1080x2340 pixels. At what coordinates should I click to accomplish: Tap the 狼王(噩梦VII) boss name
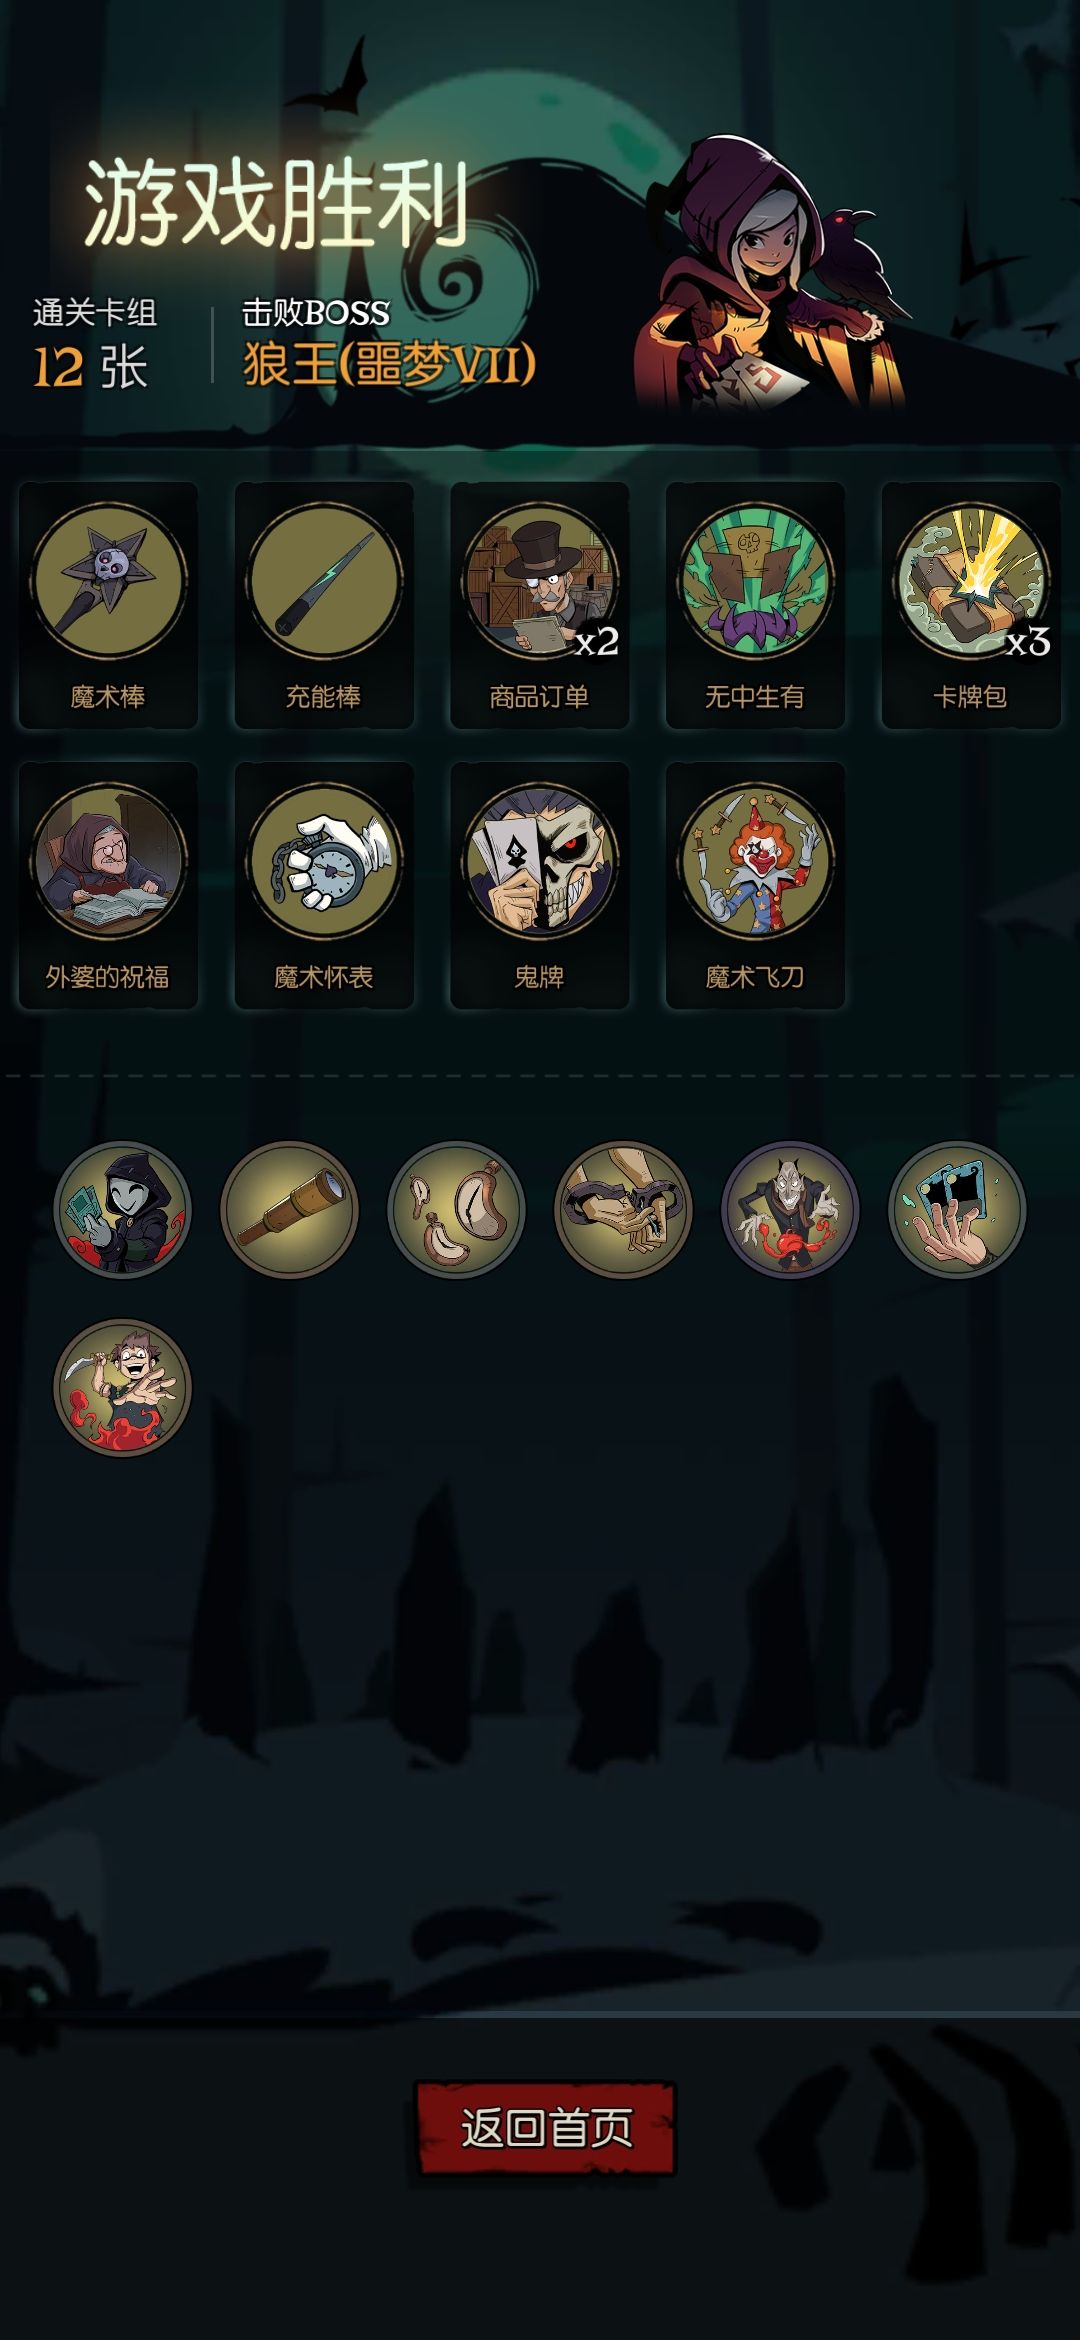point(390,364)
